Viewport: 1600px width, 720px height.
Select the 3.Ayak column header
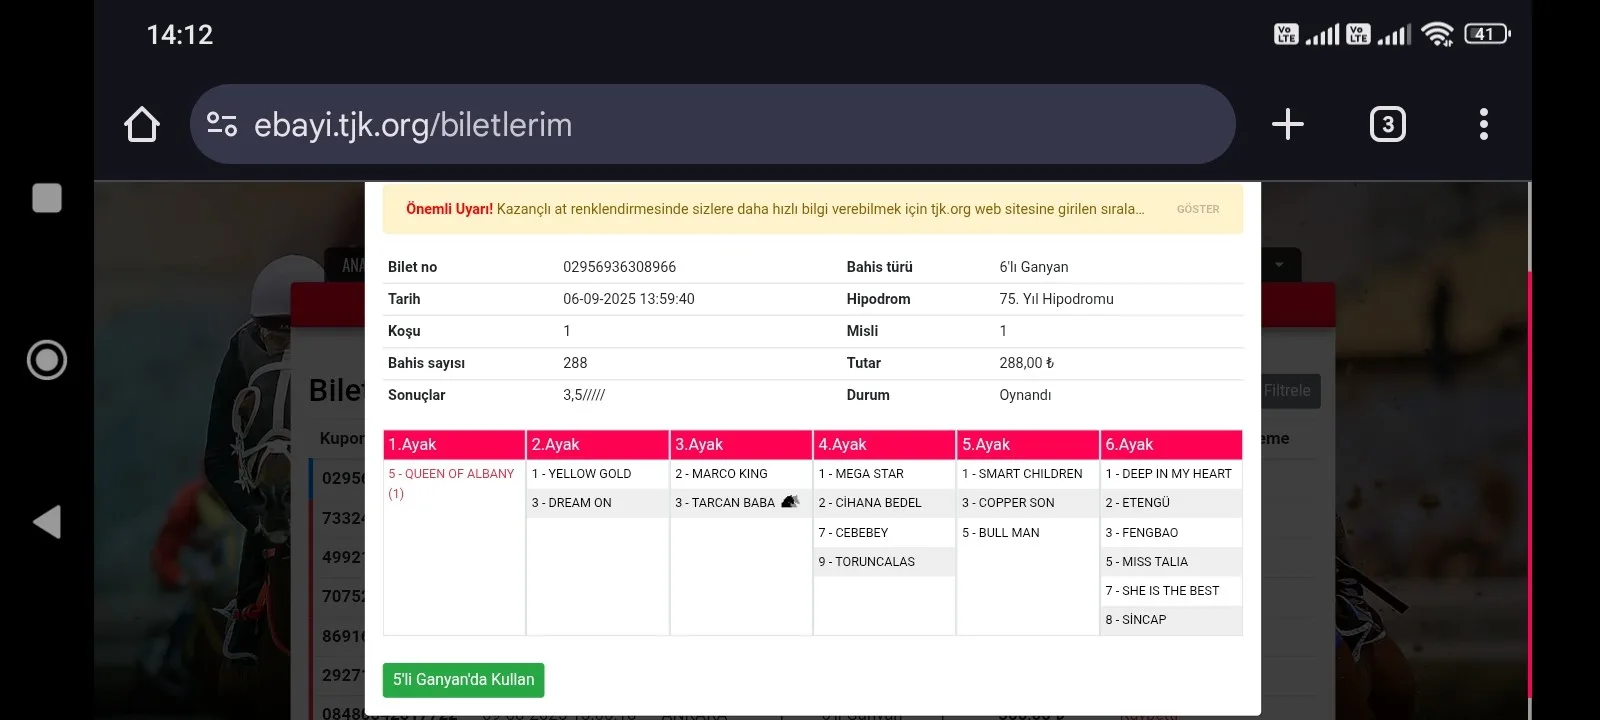(741, 444)
